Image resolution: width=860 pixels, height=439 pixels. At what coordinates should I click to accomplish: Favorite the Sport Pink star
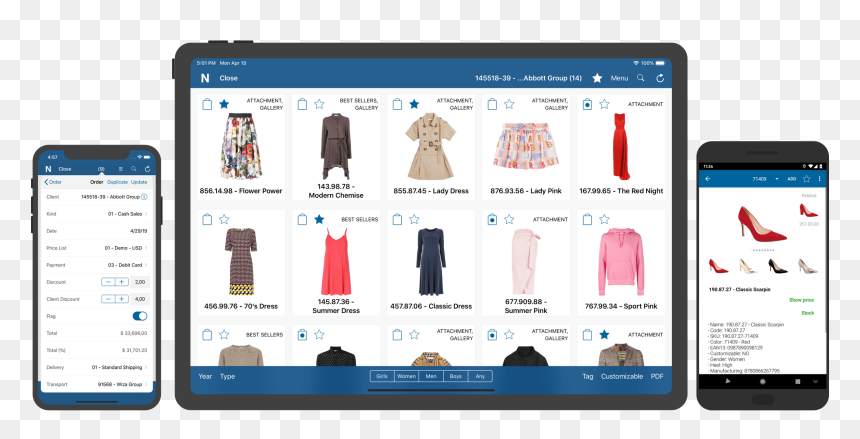click(604, 219)
